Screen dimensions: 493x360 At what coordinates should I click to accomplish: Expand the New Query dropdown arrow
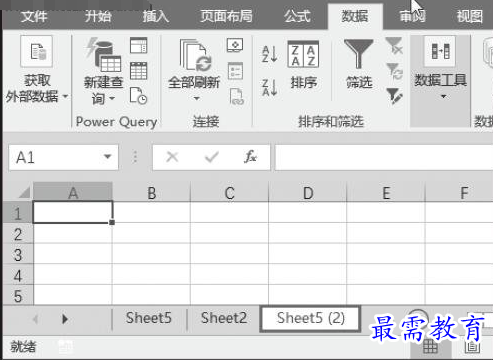[x=112, y=98]
